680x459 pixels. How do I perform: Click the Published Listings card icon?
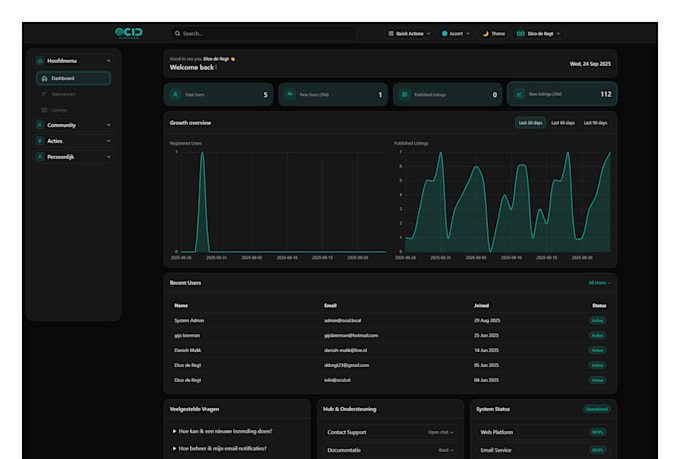click(404, 95)
